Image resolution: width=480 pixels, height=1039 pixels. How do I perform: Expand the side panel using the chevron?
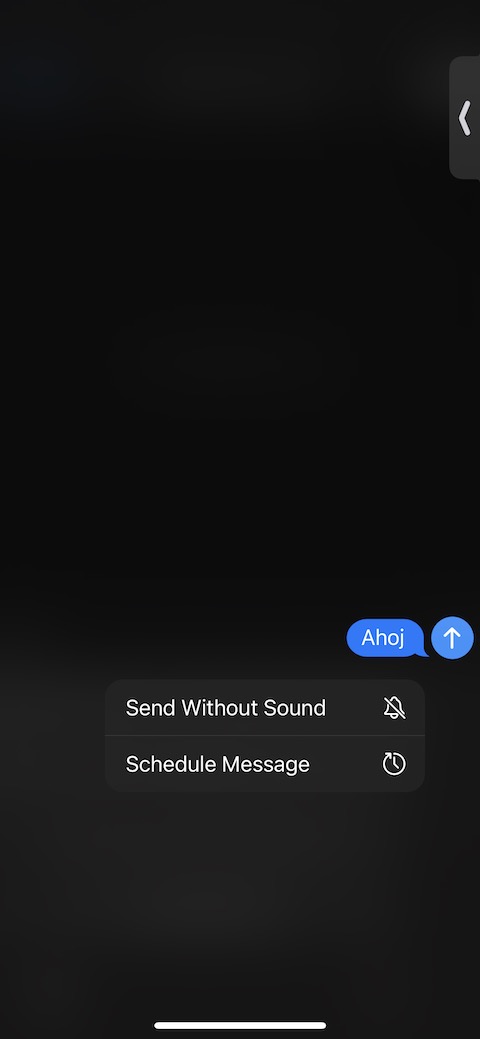465,118
